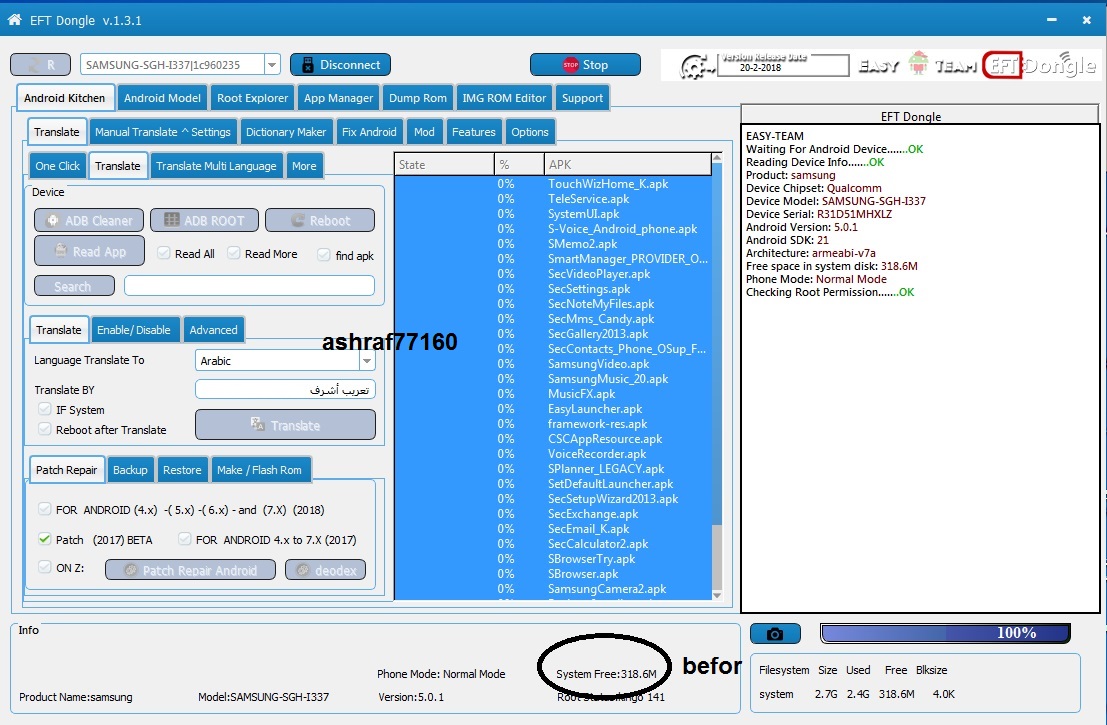1107x725 pixels.
Task: Switch to Dump Rom tab
Action: pyautogui.click(x=418, y=98)
